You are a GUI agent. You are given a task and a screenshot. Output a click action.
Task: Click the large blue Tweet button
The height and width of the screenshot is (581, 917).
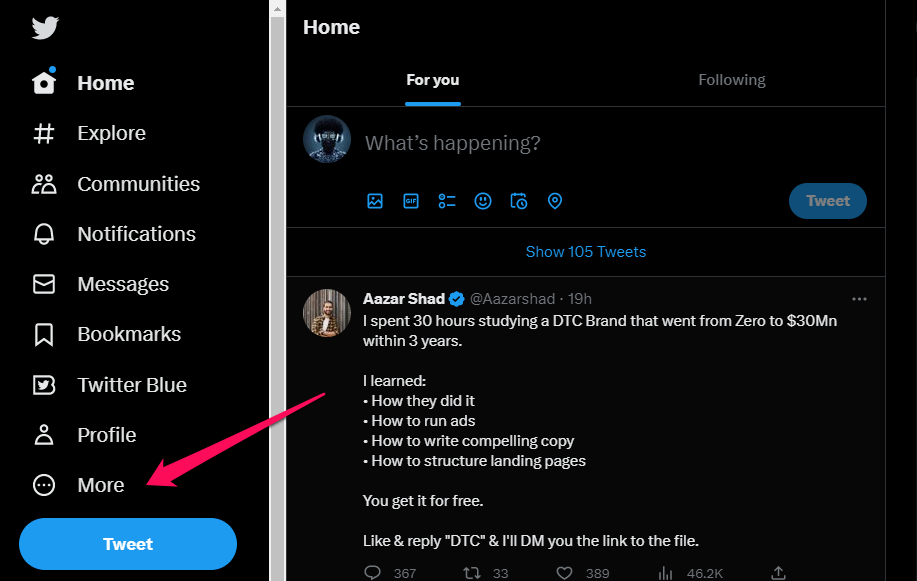tap(128, 544)
